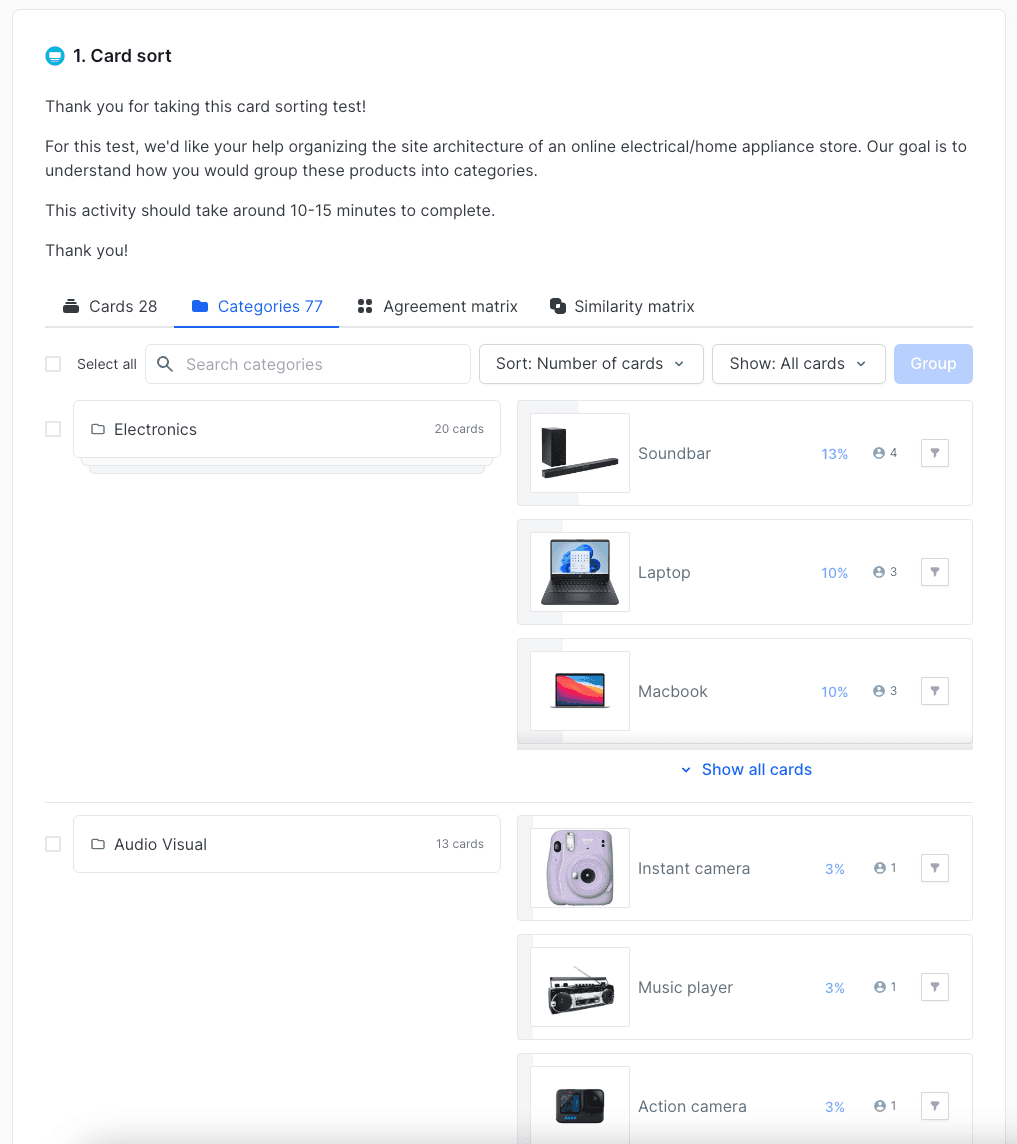This screenshot has height=1144, width=1017.
Task: Click the filter icon beside Macbook
Action: [934, 691]
